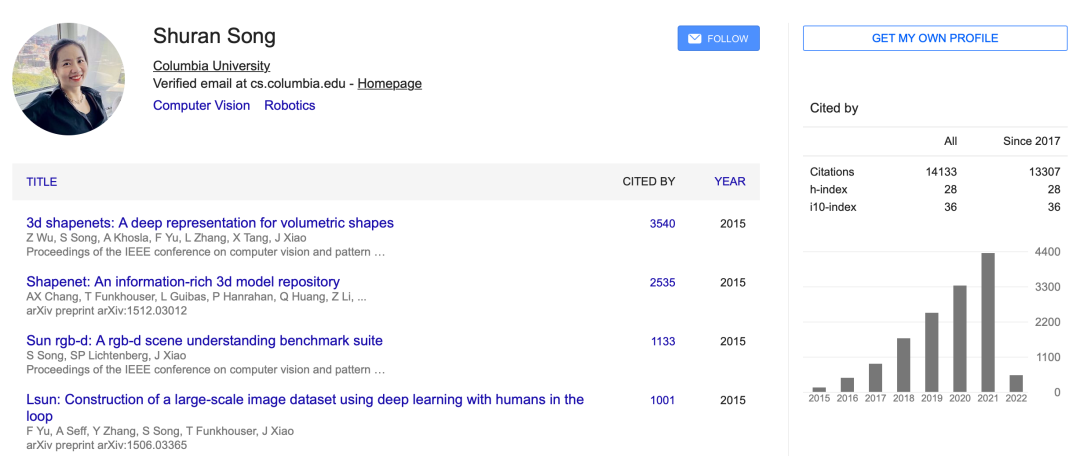Select the Robotics interest tag
Image resolution: width=1080 pixels, height=456 pixels.
[x=289, y=106]
